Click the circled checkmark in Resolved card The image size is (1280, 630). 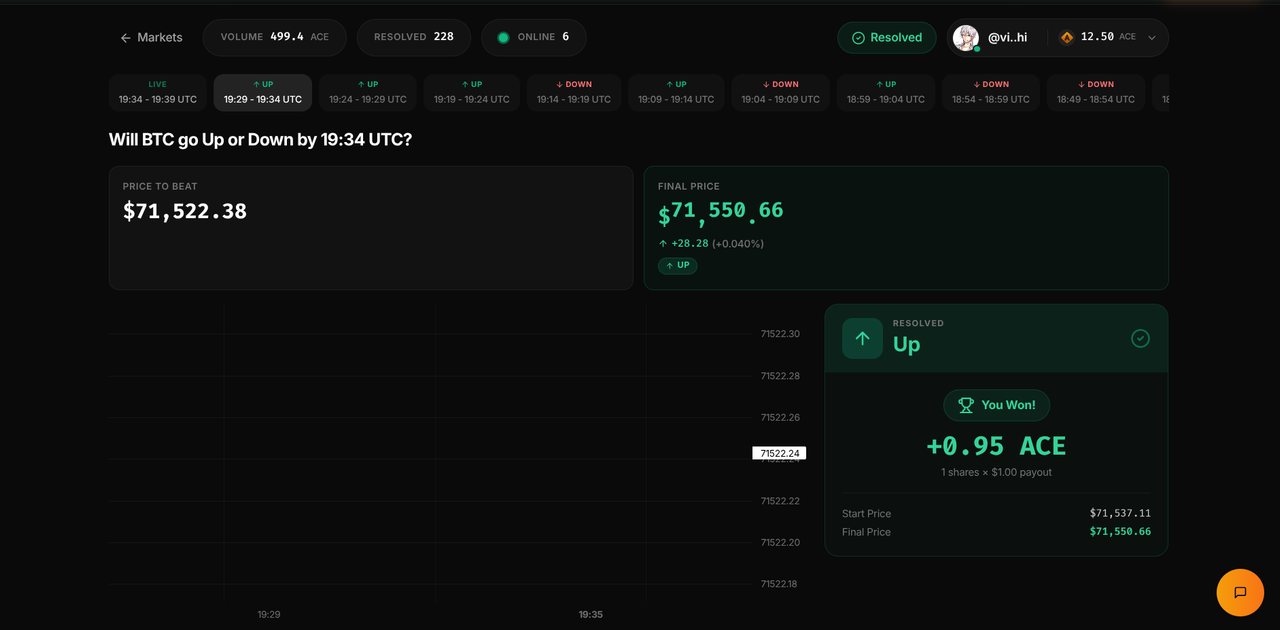tap(1140, 338)
